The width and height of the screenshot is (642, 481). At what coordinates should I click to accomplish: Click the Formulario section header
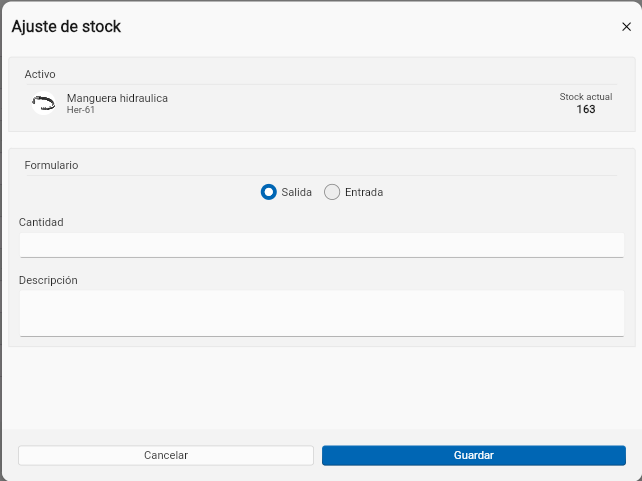coord(51,165)
